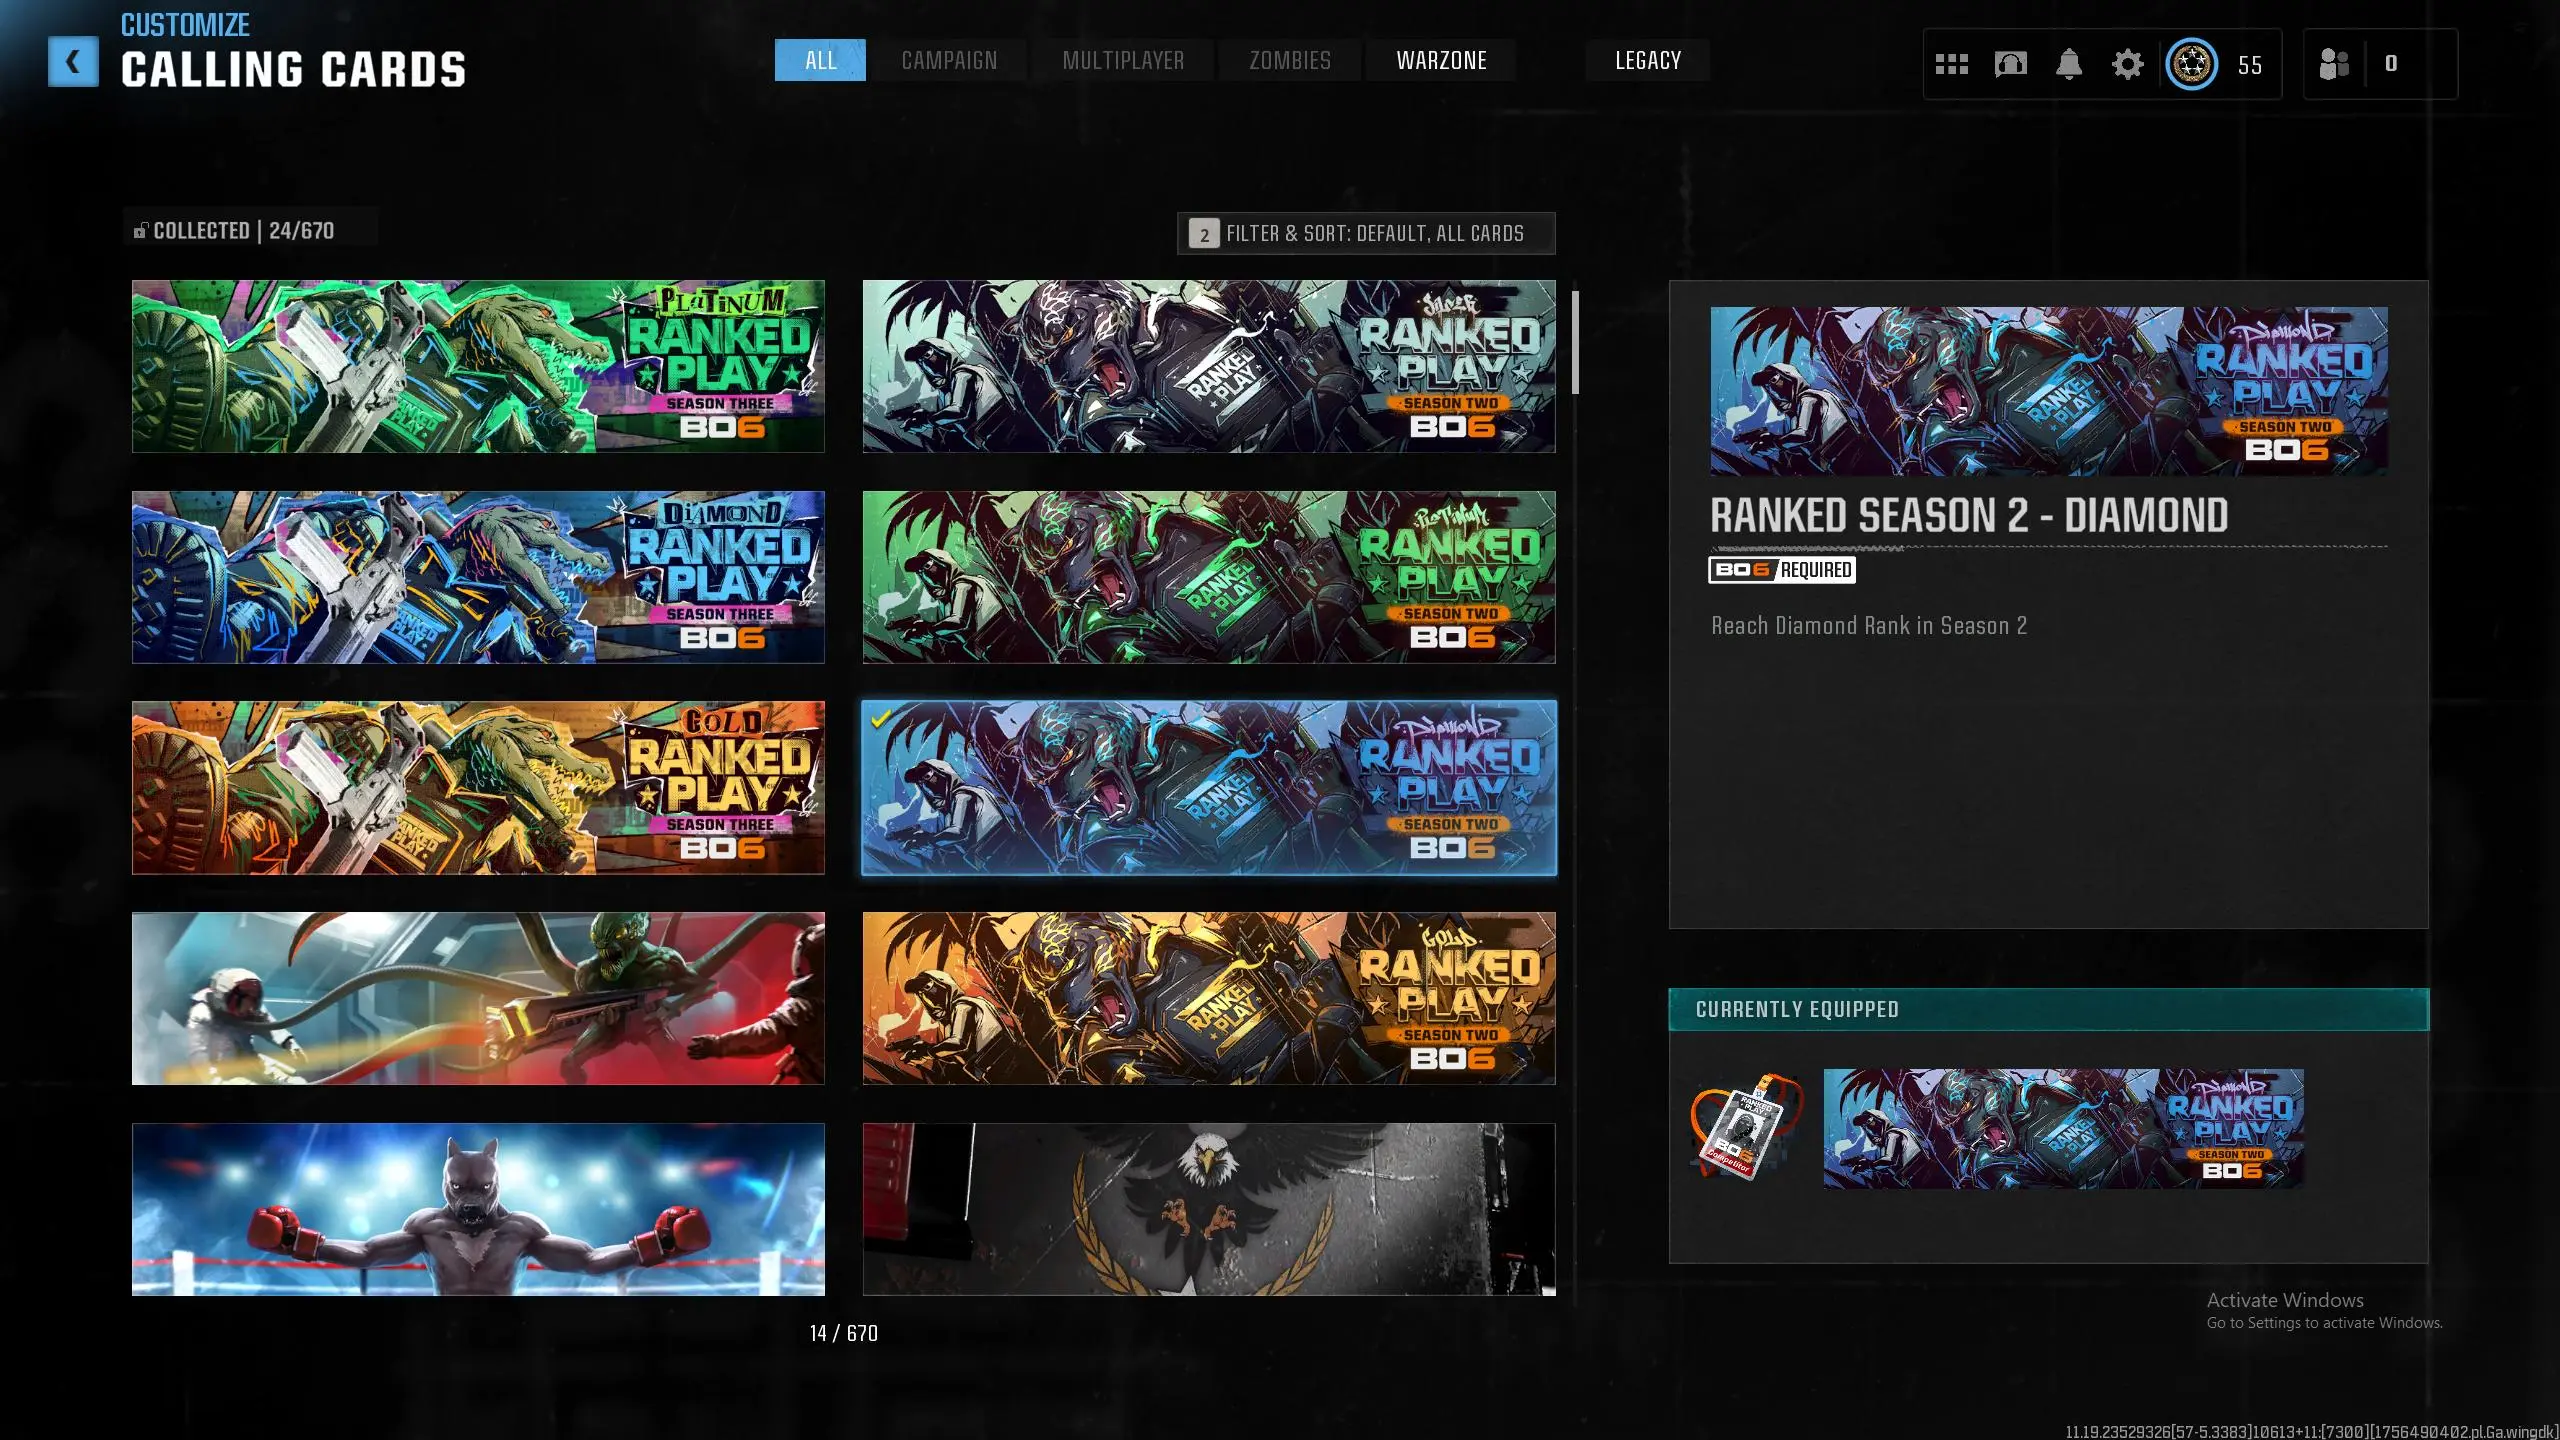This screenshot has height=1440, width=2560.
Task: Open the grid menu icon
Action: (x=1951, y=65)
